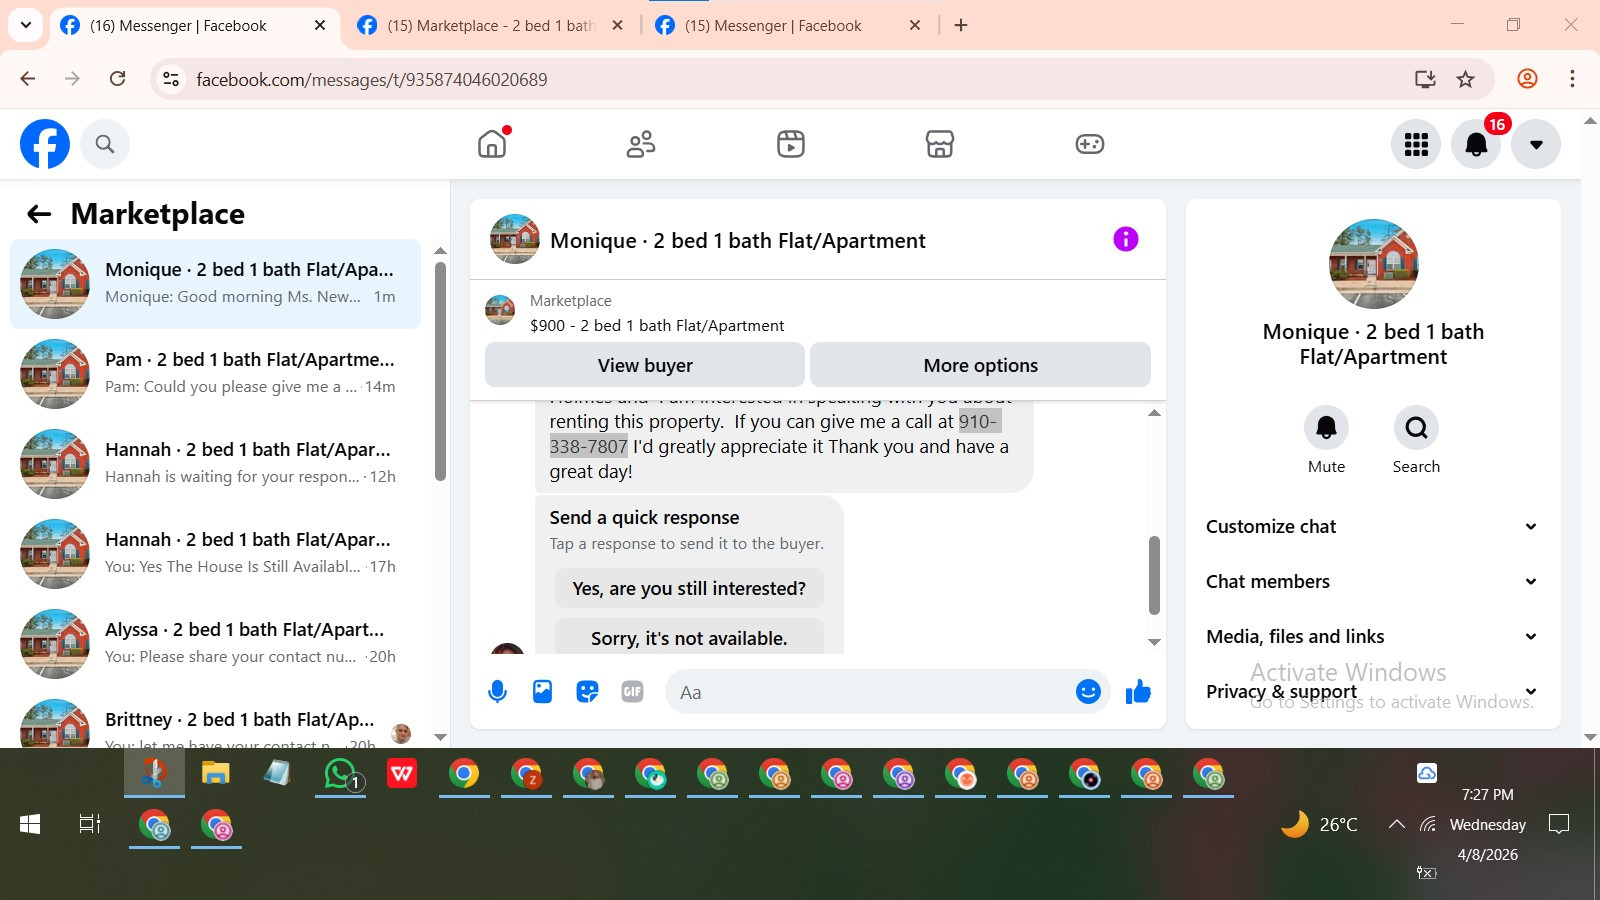The image size is (1600, 900).
Task: Mute this conversation with bell icon
Action: (1326, 428)
